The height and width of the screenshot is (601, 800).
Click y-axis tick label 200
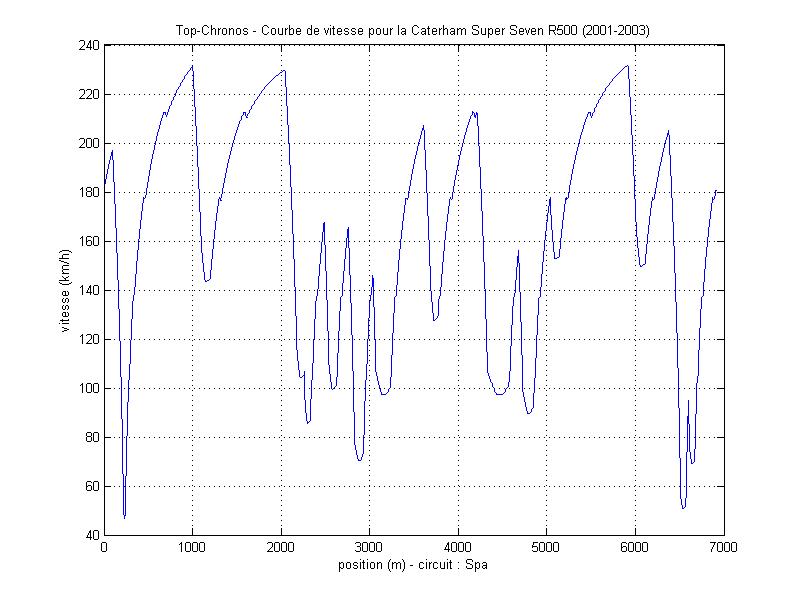[89, 143]
